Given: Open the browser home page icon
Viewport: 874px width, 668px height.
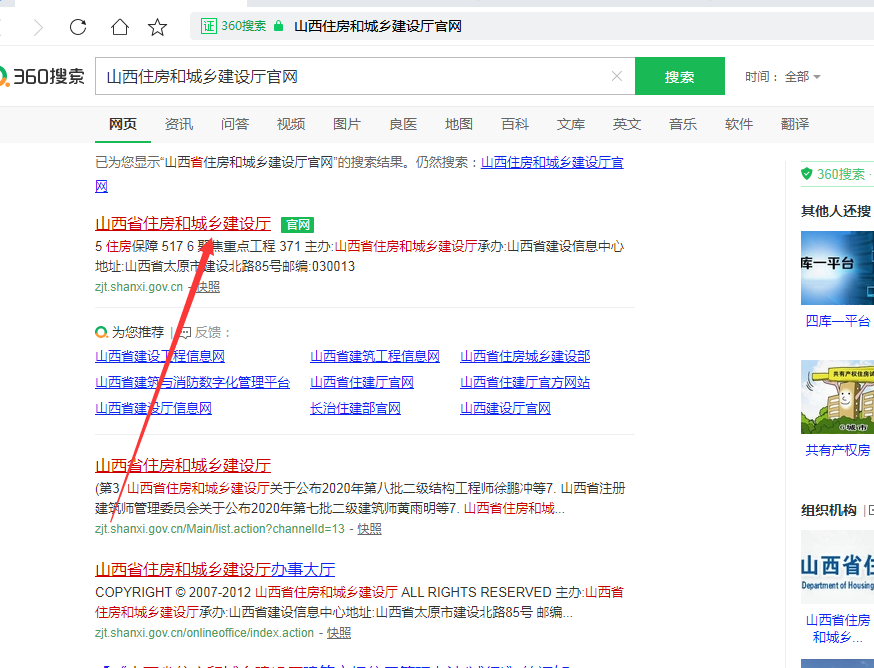Looking at the screenshot, I should coord(119,27).
